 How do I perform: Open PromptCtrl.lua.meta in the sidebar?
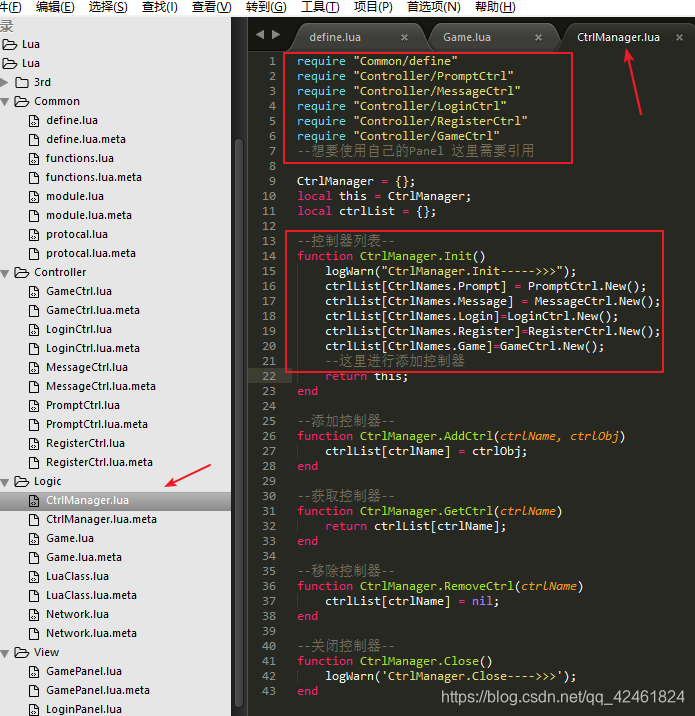(97, 425)
